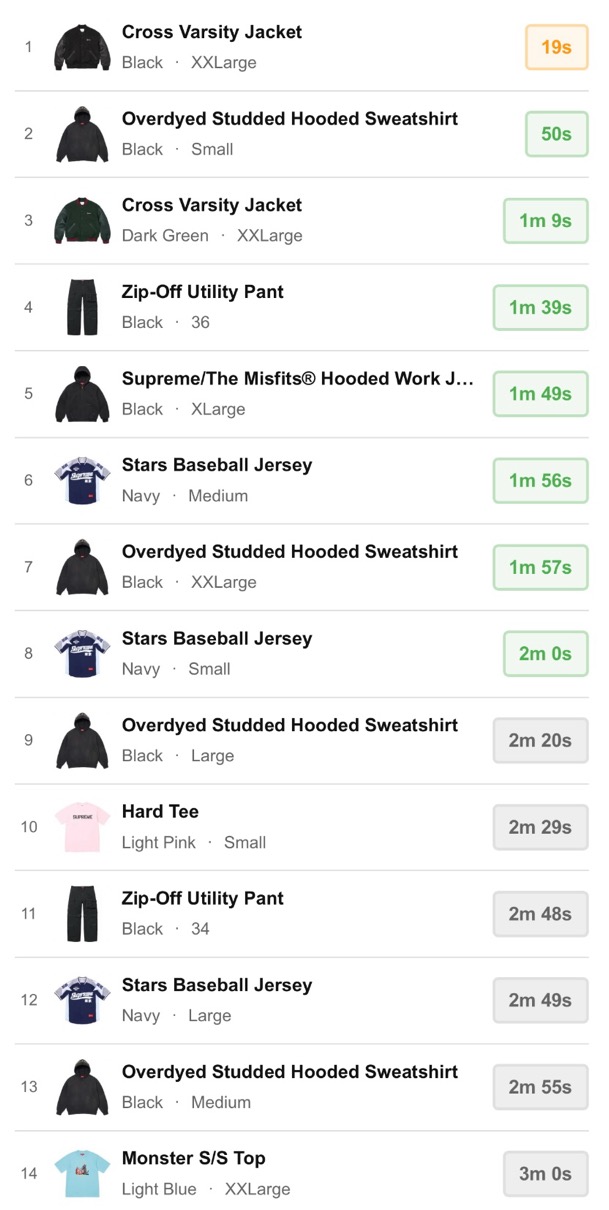
Task: Click the 2m 20s gray badge
Action: (540, 740)
